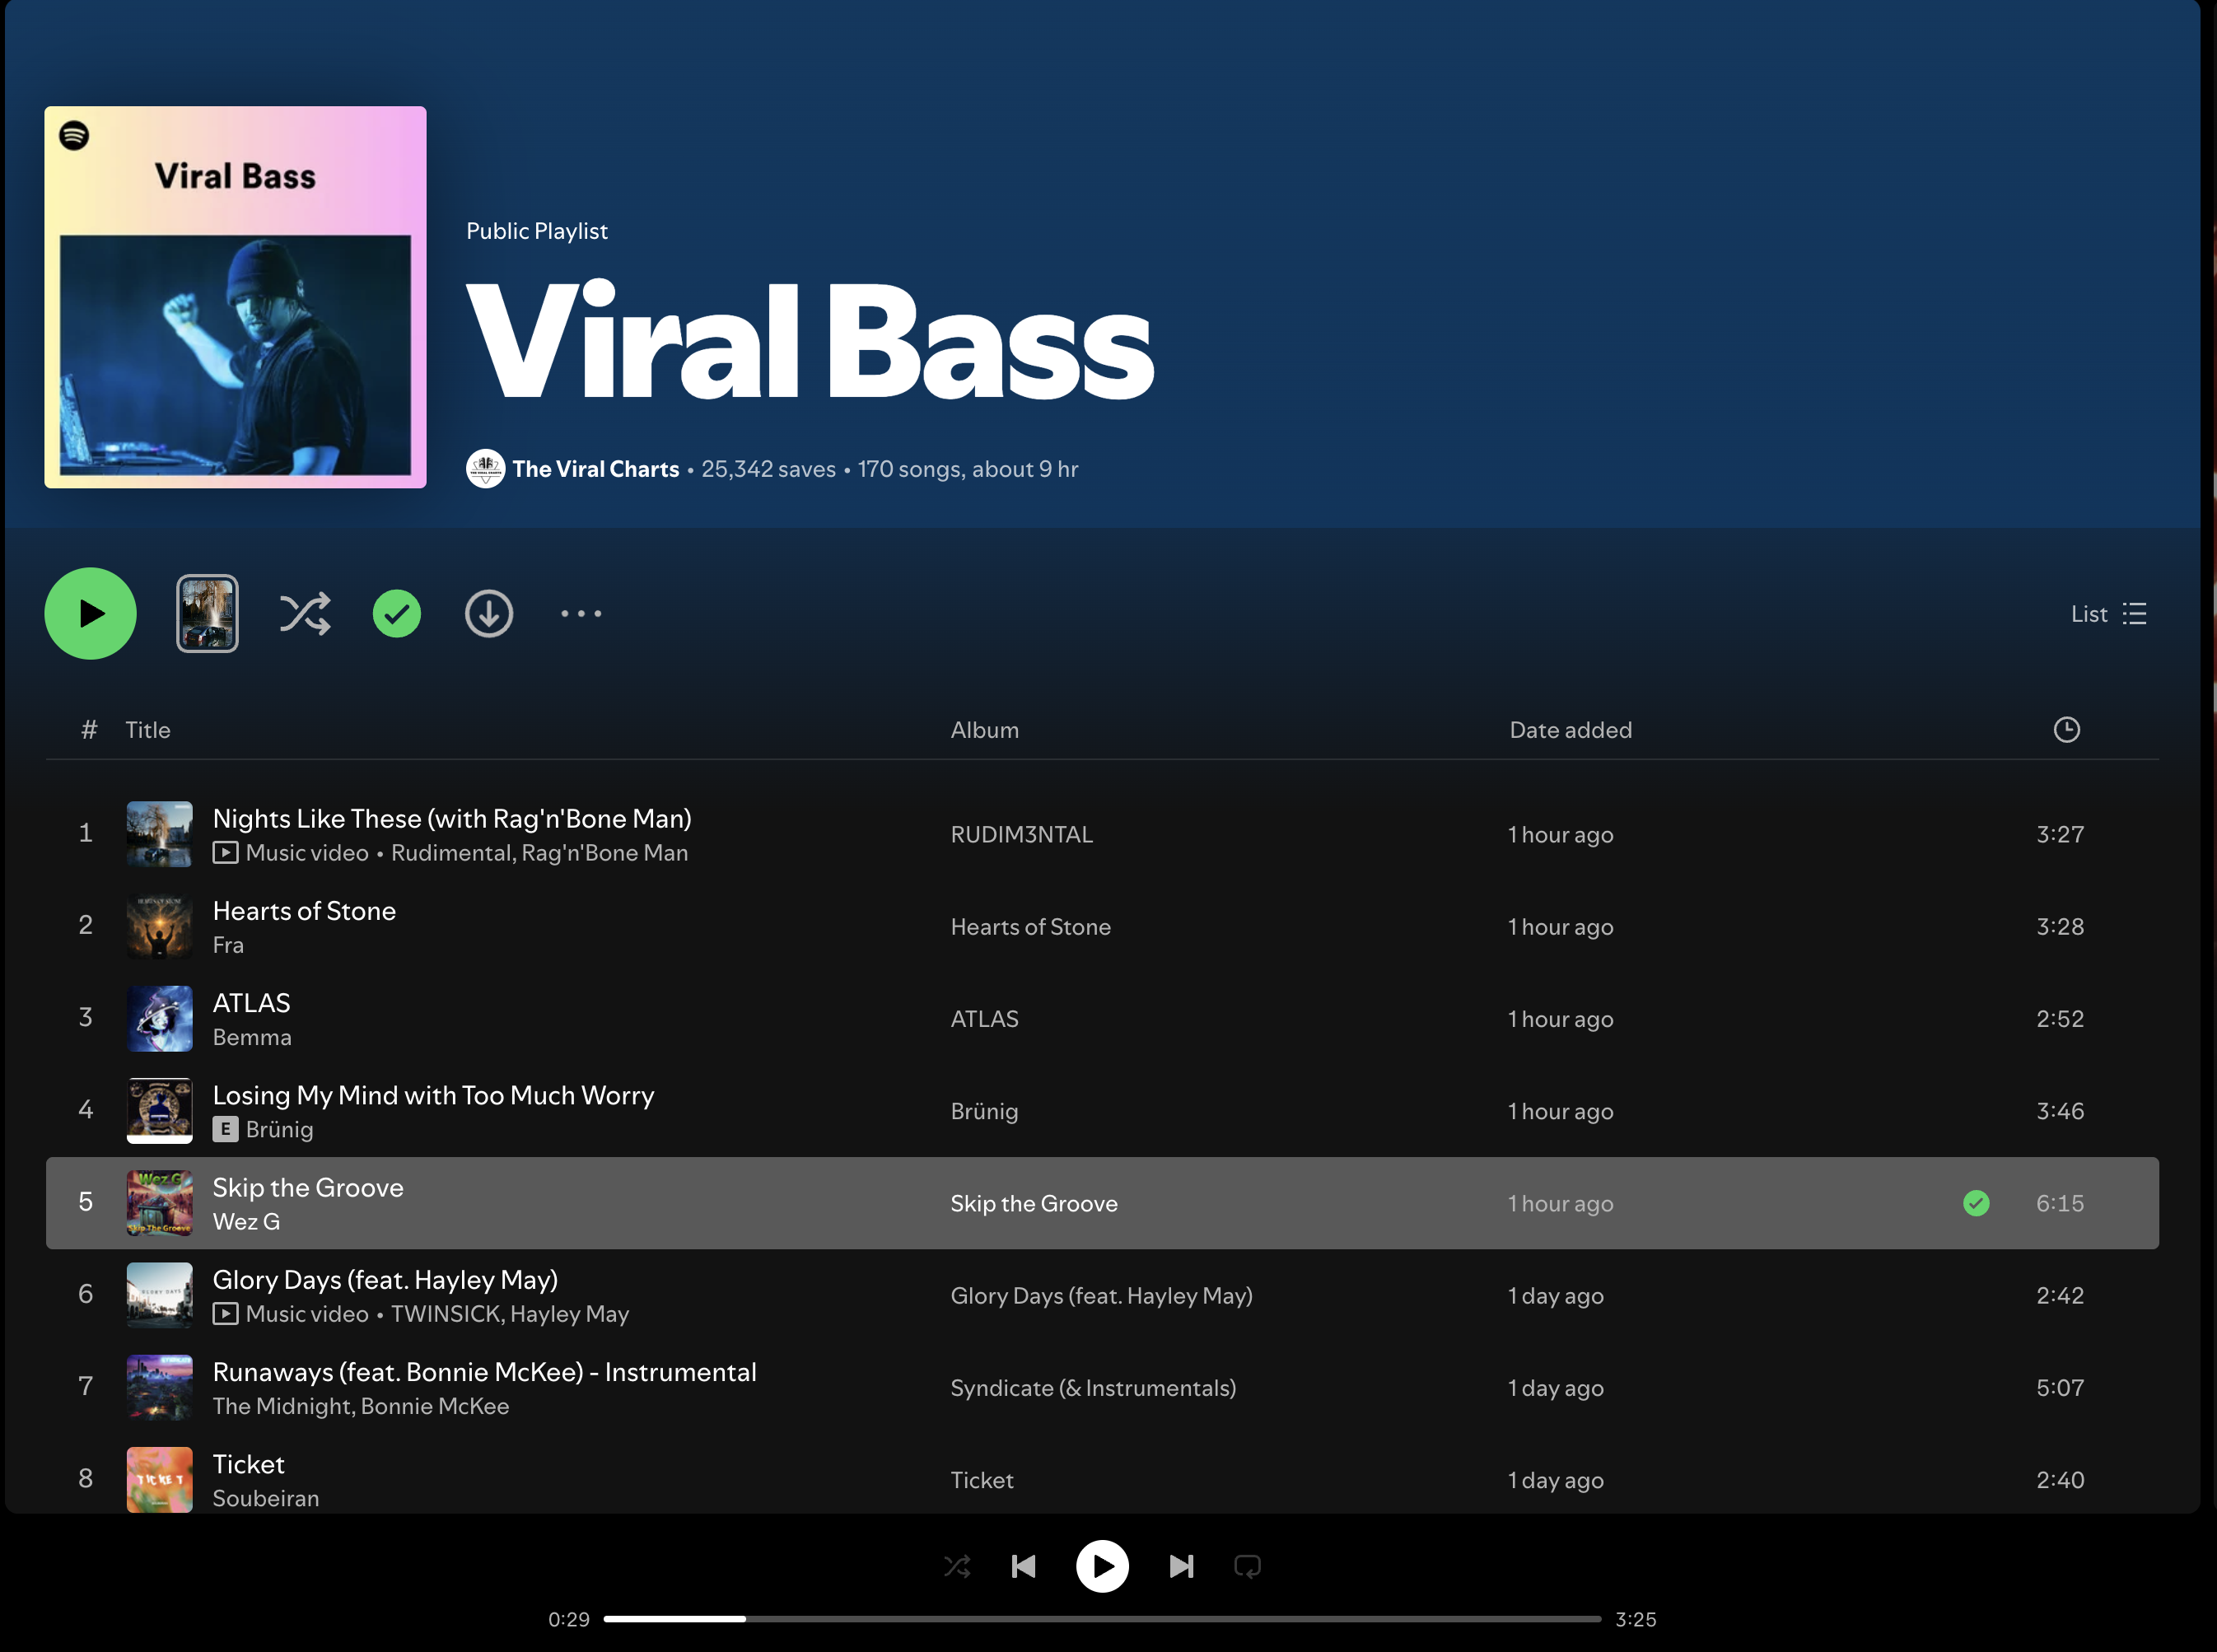Toggle shuffle in the bottom player bar
The height and width of the screenshot is (1652, 2217).
(x=957, y=1566)
